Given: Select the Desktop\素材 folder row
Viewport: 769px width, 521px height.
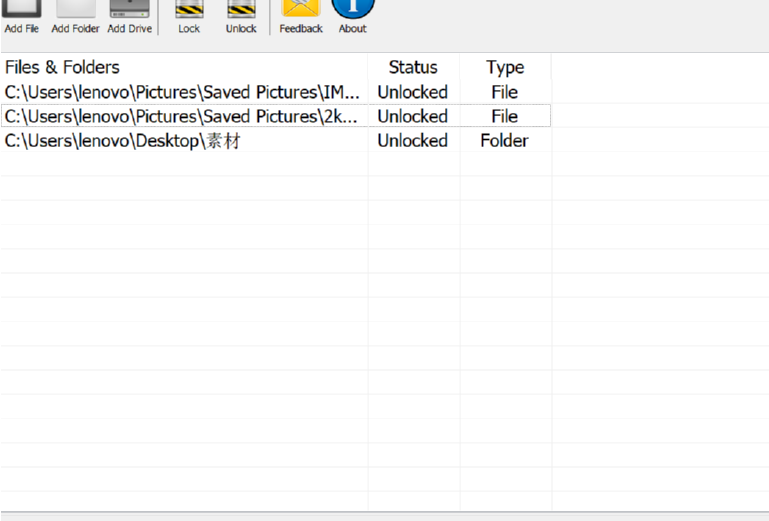Looking at the screenshot, I should 276,141.
